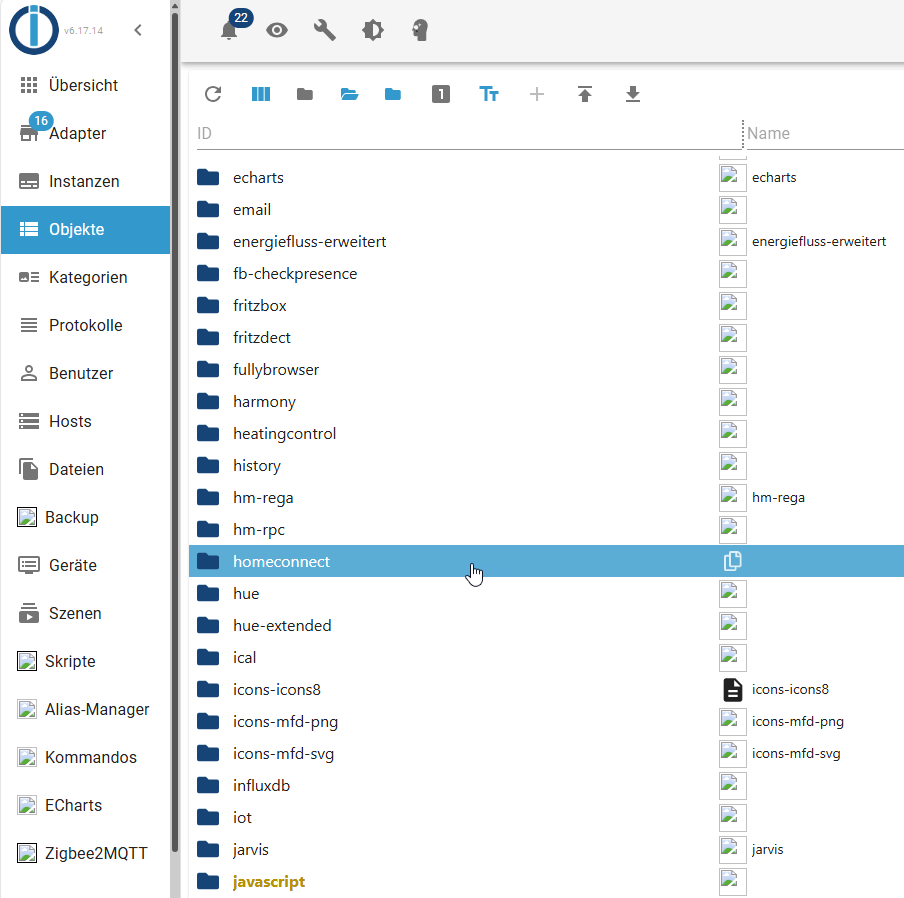Open the ECharts page
This screenshot has height=898, width=904.
(85, 806)
